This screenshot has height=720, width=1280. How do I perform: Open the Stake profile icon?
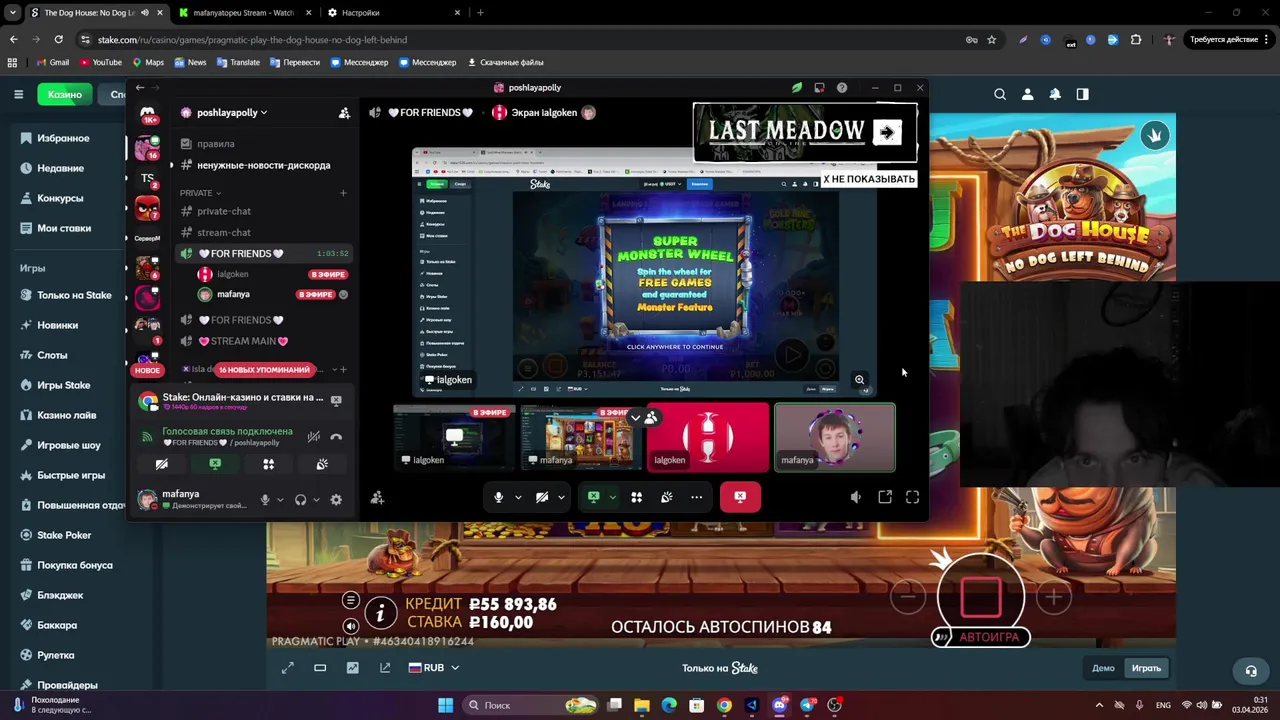(x=1027, y=94)
